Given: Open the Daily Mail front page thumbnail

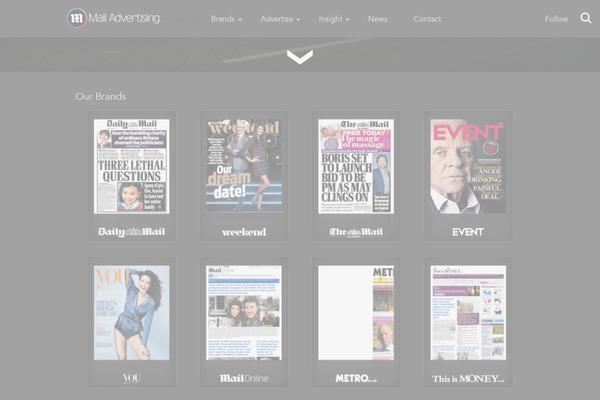Looking at the screenshot, I should [132, 166].
